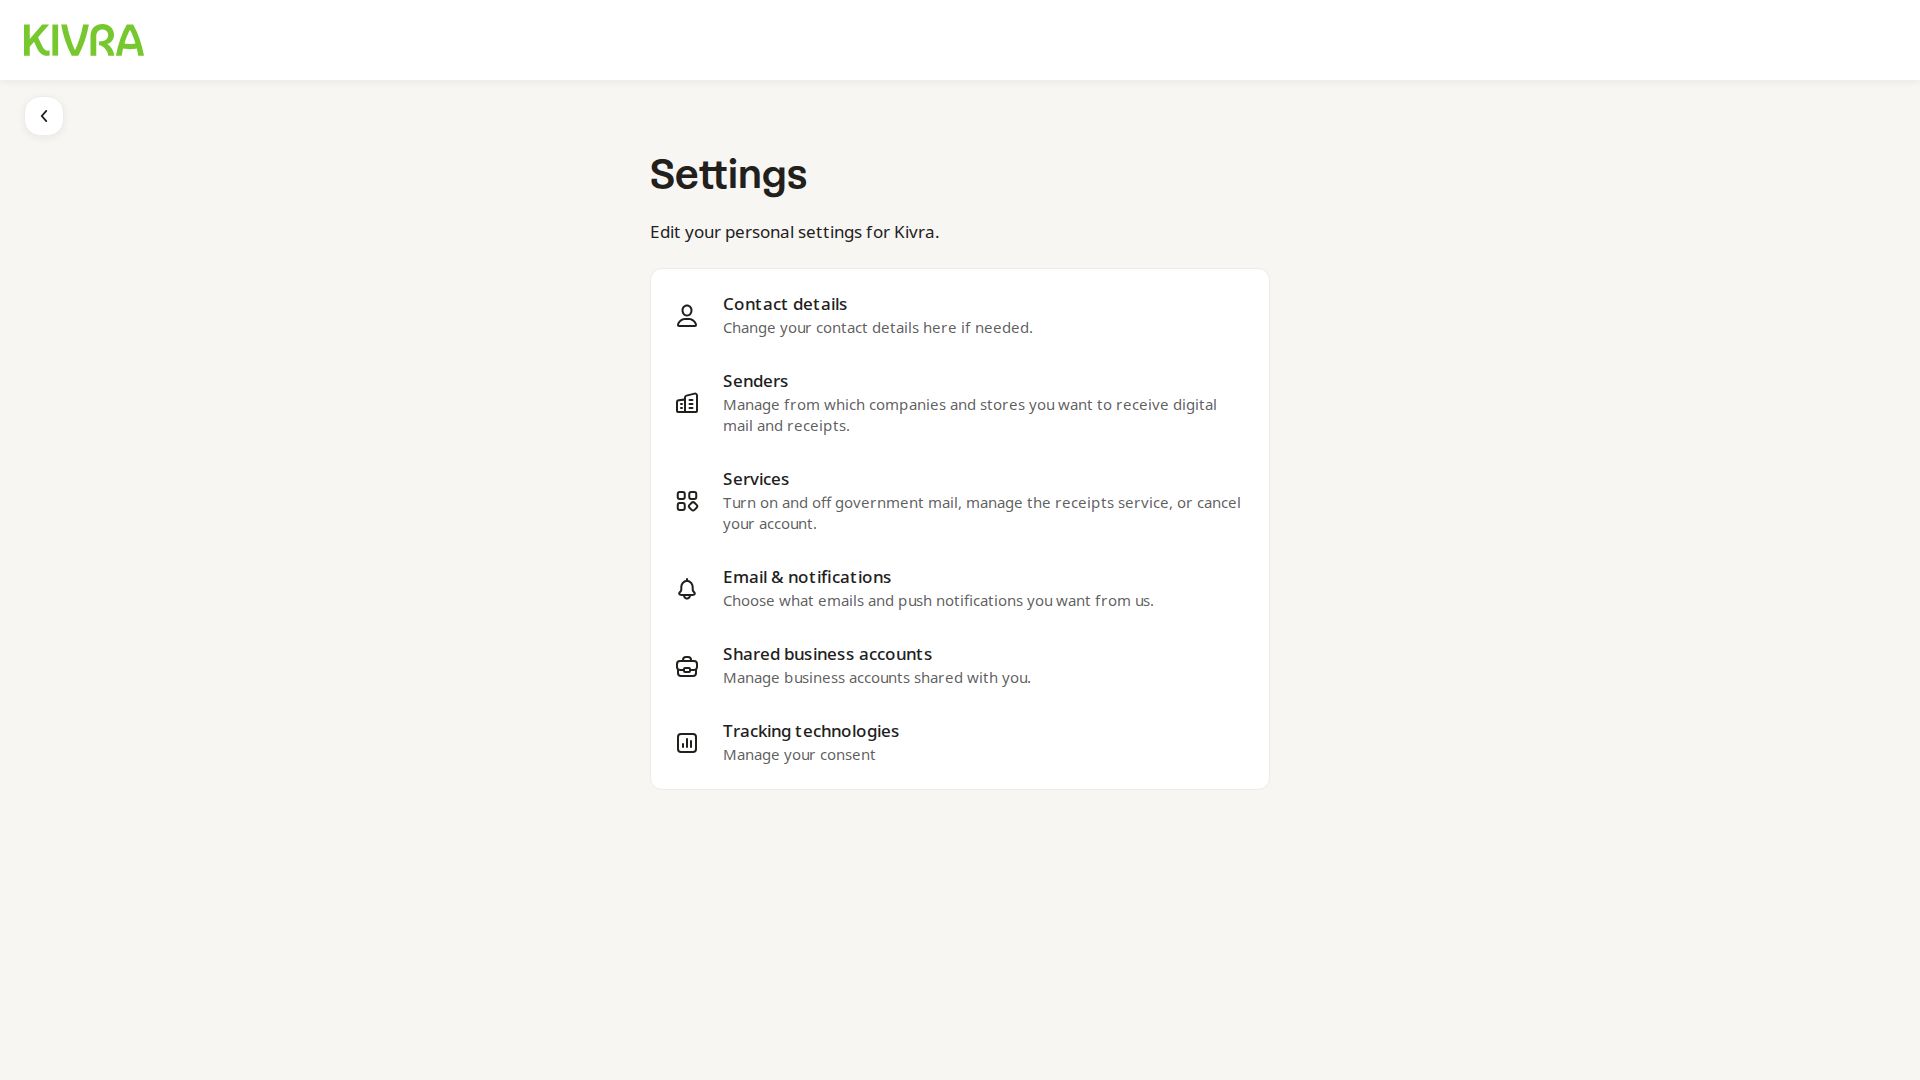This screenshot has width=1920, height=1080.
Task: Go back using the left chevron button
Action: (x=44, y=116)
